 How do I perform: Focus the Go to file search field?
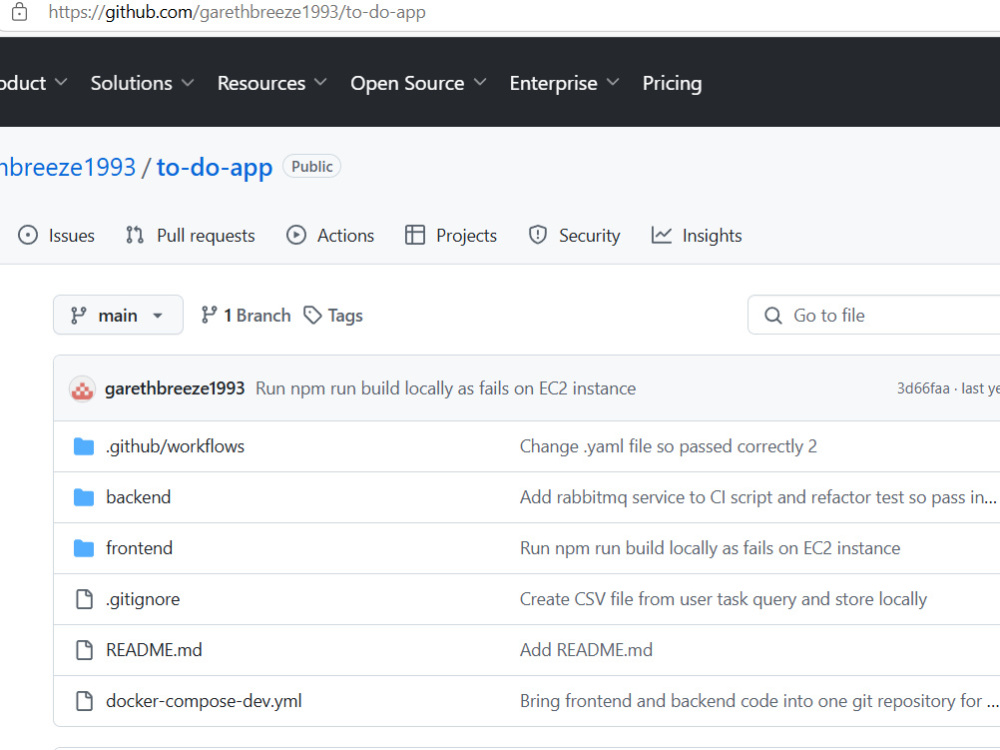pos(874,315)
